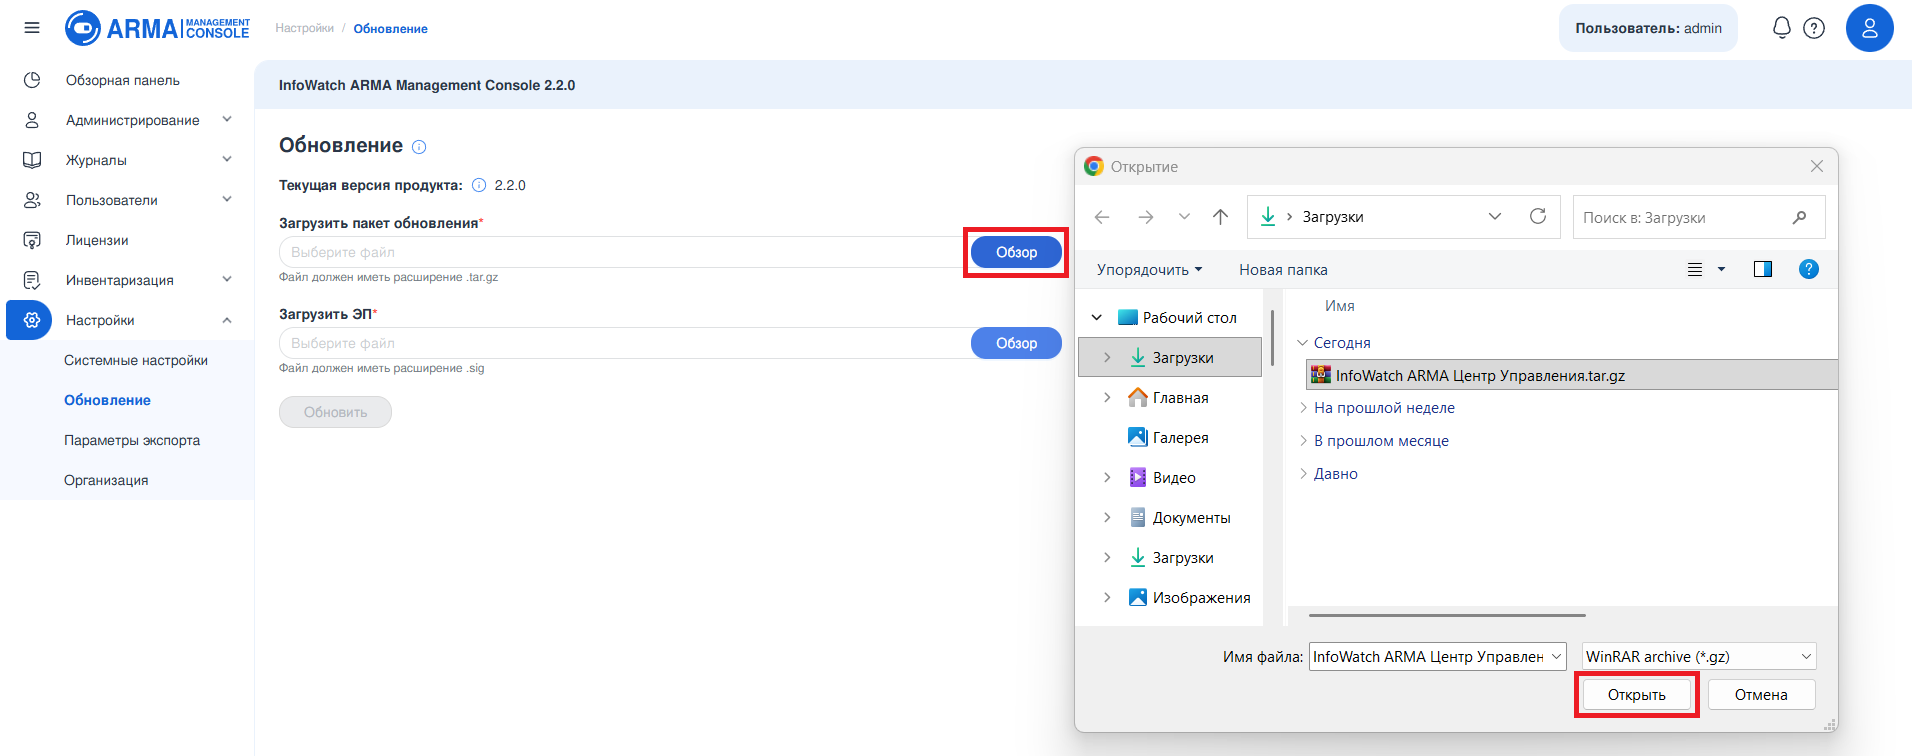Click the Обзорная панель sidebar icon
1912x756 pixels.
tap(32, 80)
